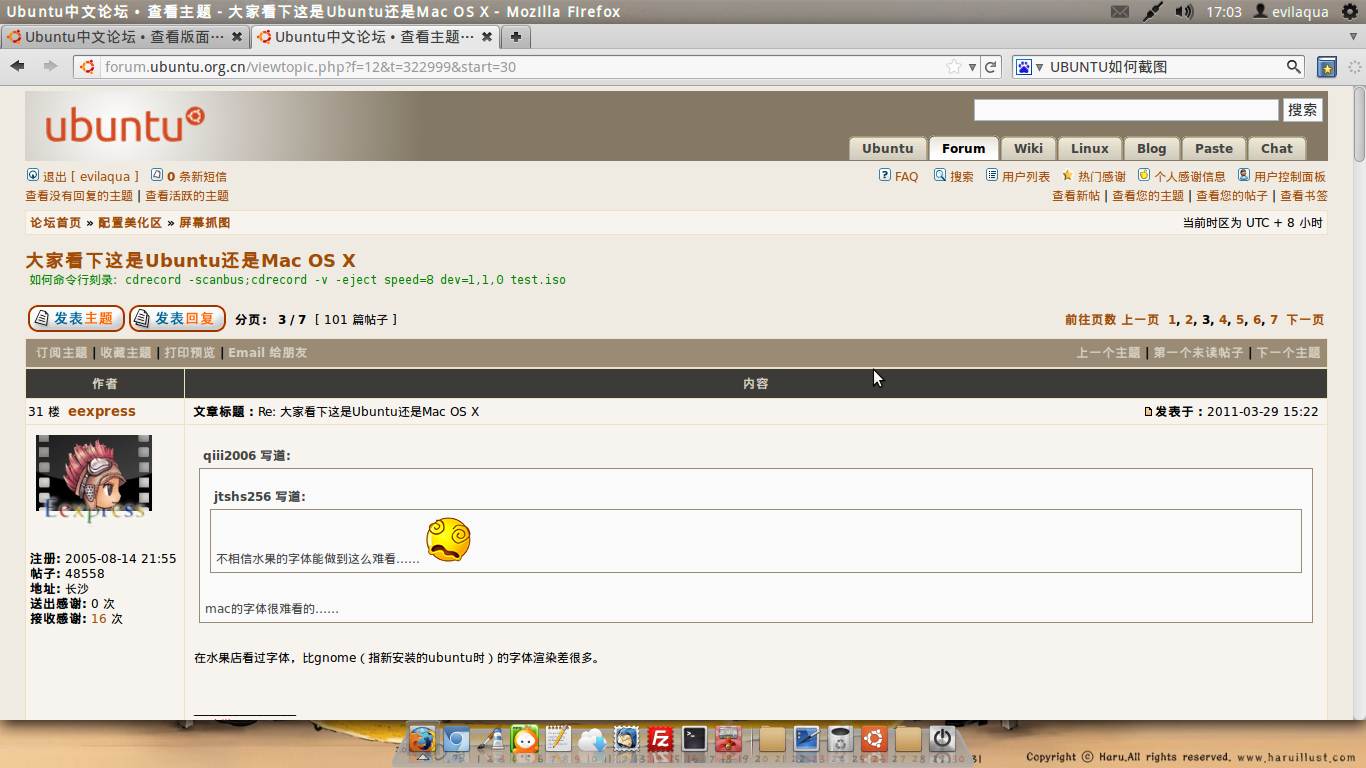The height and width of the screenshot is (768, 1366).
Task: Open the bookmarks toolbar button with star
Action: (1327, 67)
